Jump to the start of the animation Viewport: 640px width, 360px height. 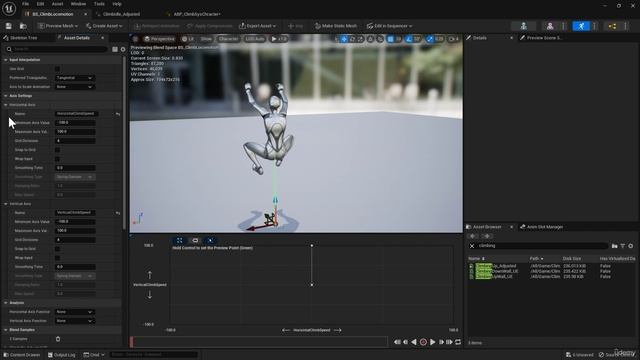pos(397,342)
